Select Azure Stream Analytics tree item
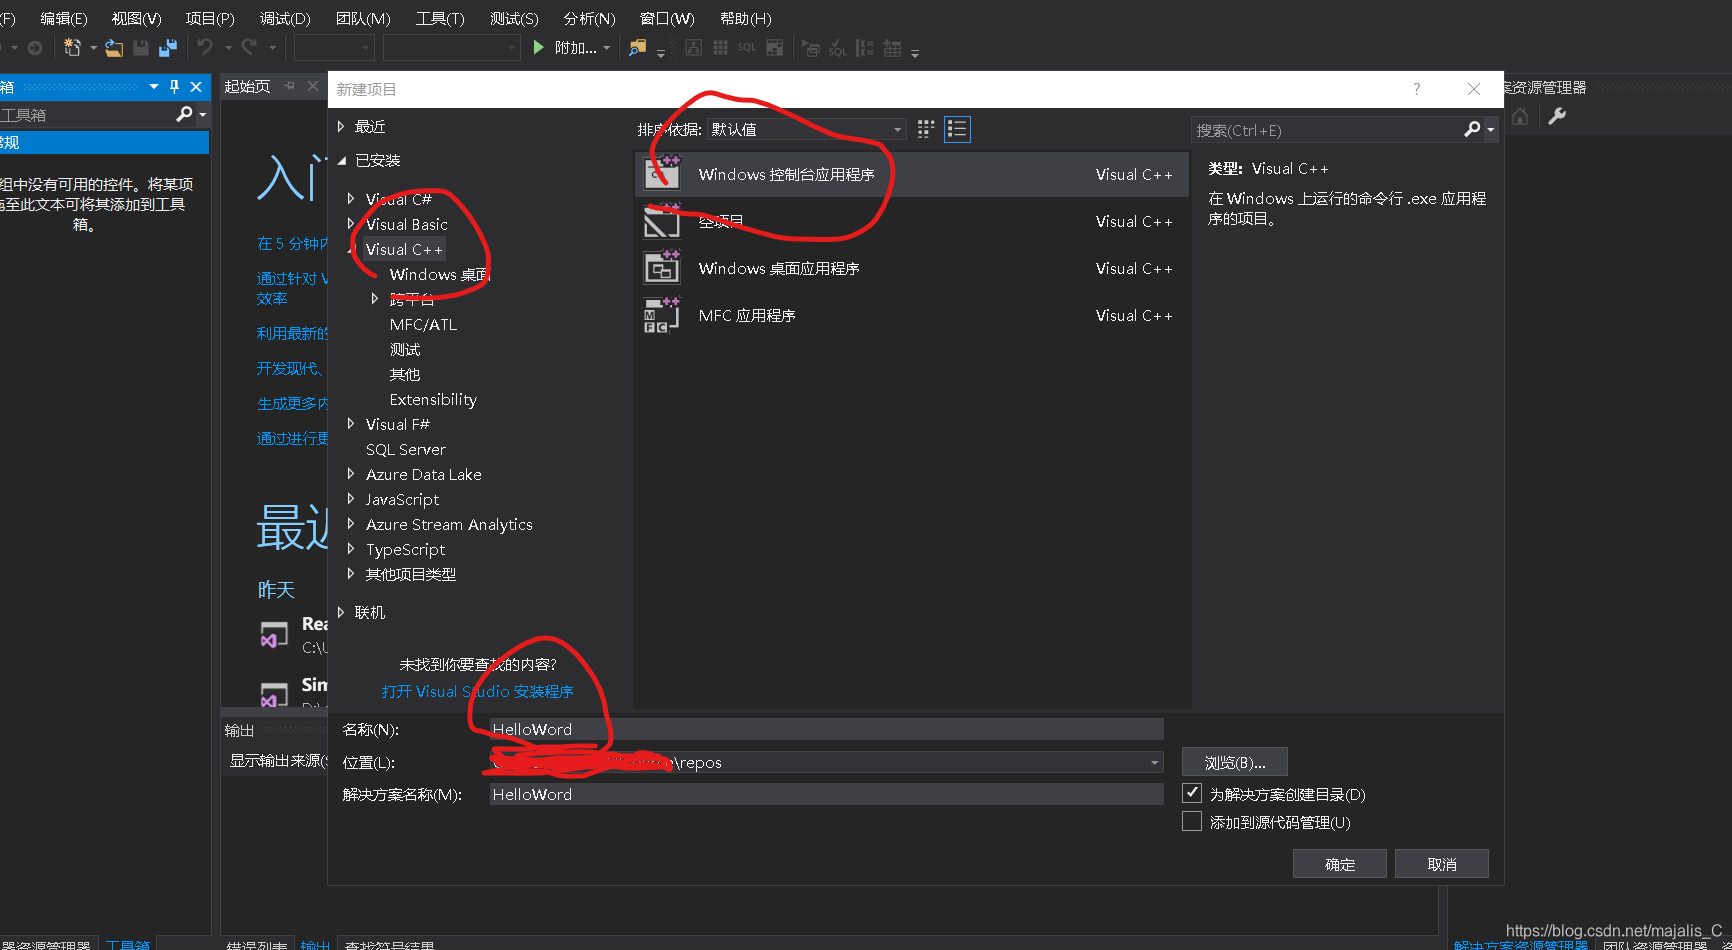This screenshot has height=950, width=1732. 449,524
